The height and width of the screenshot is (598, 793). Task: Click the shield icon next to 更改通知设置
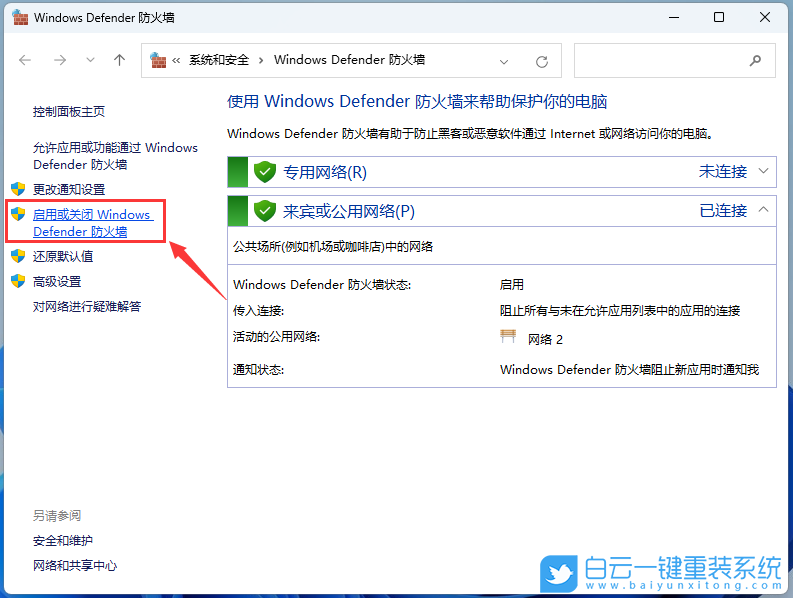(18, 189)
